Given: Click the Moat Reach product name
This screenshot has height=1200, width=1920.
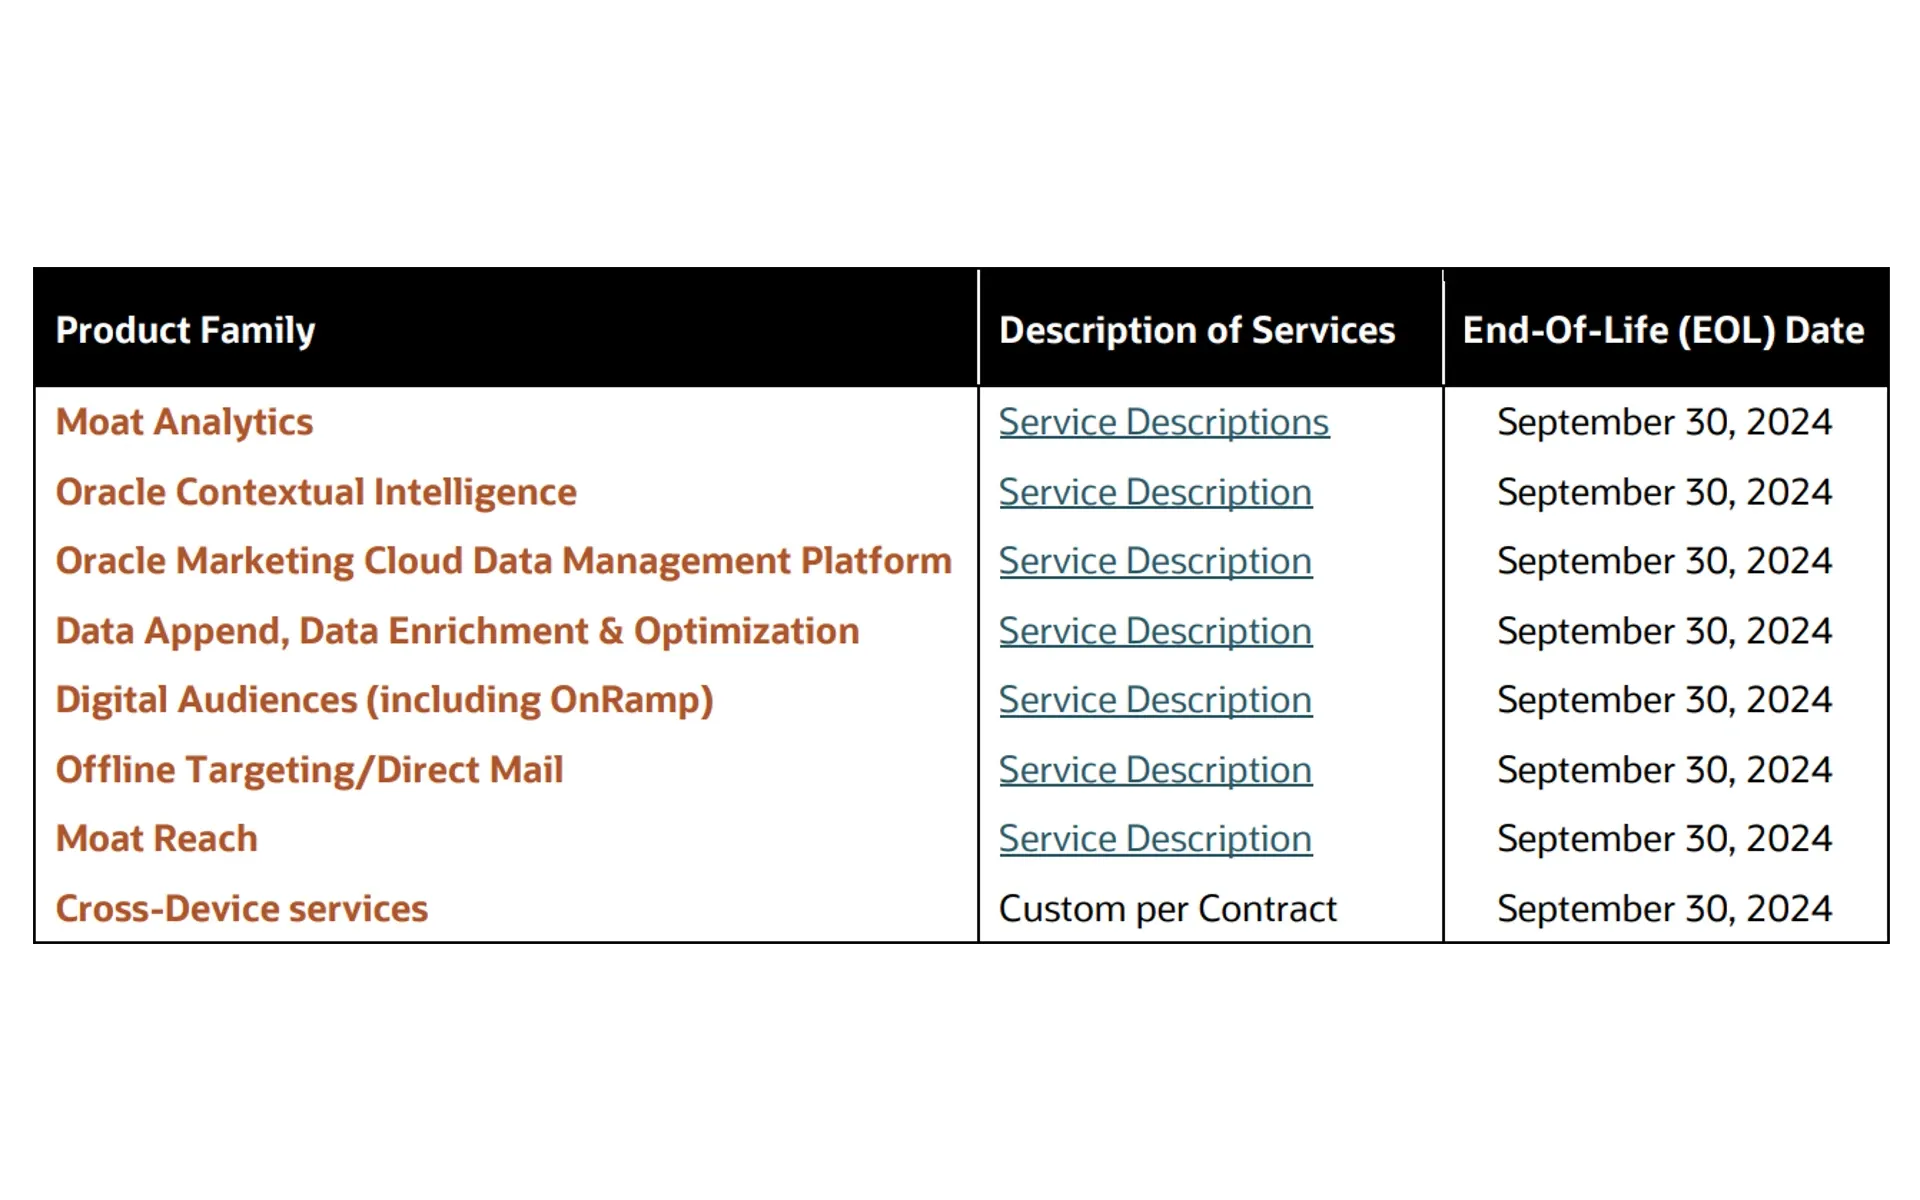Looking at the screenshot, I should [x=157, y=839].
